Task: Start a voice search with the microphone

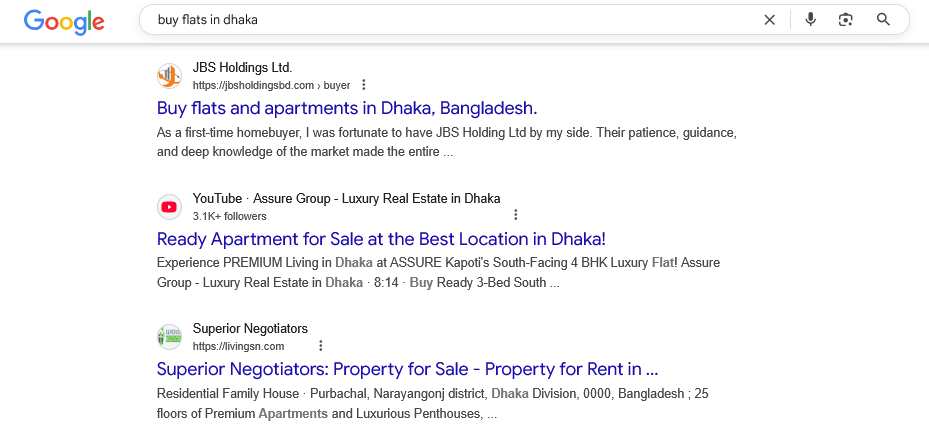Action: click(x=810, y=20)
